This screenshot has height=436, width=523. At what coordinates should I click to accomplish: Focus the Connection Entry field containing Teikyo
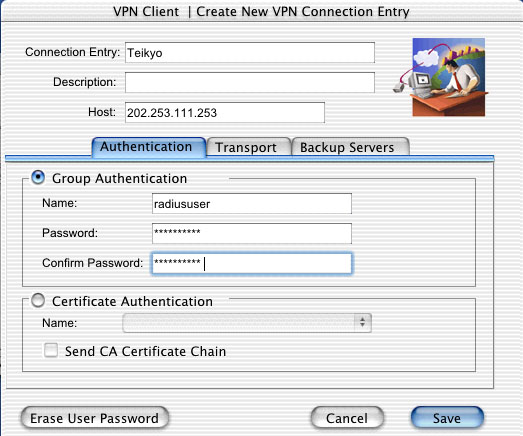pos(250,52)
